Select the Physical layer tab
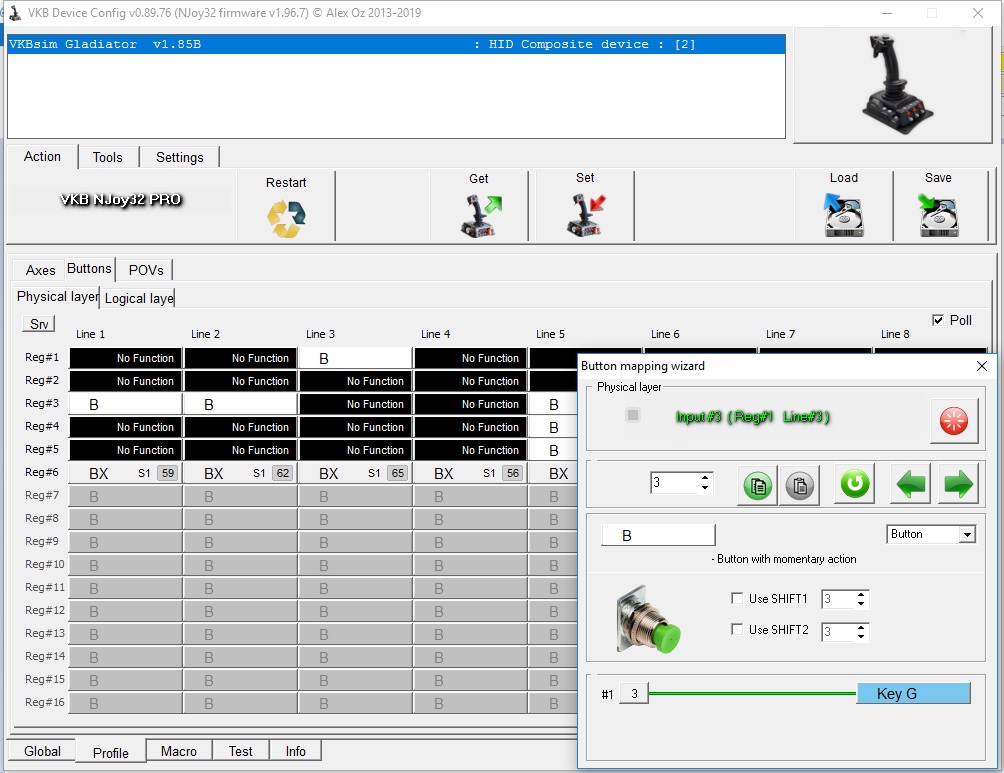Image resolution: width=1004 pixels, height=773 pixels. click(x=58, y=297)
